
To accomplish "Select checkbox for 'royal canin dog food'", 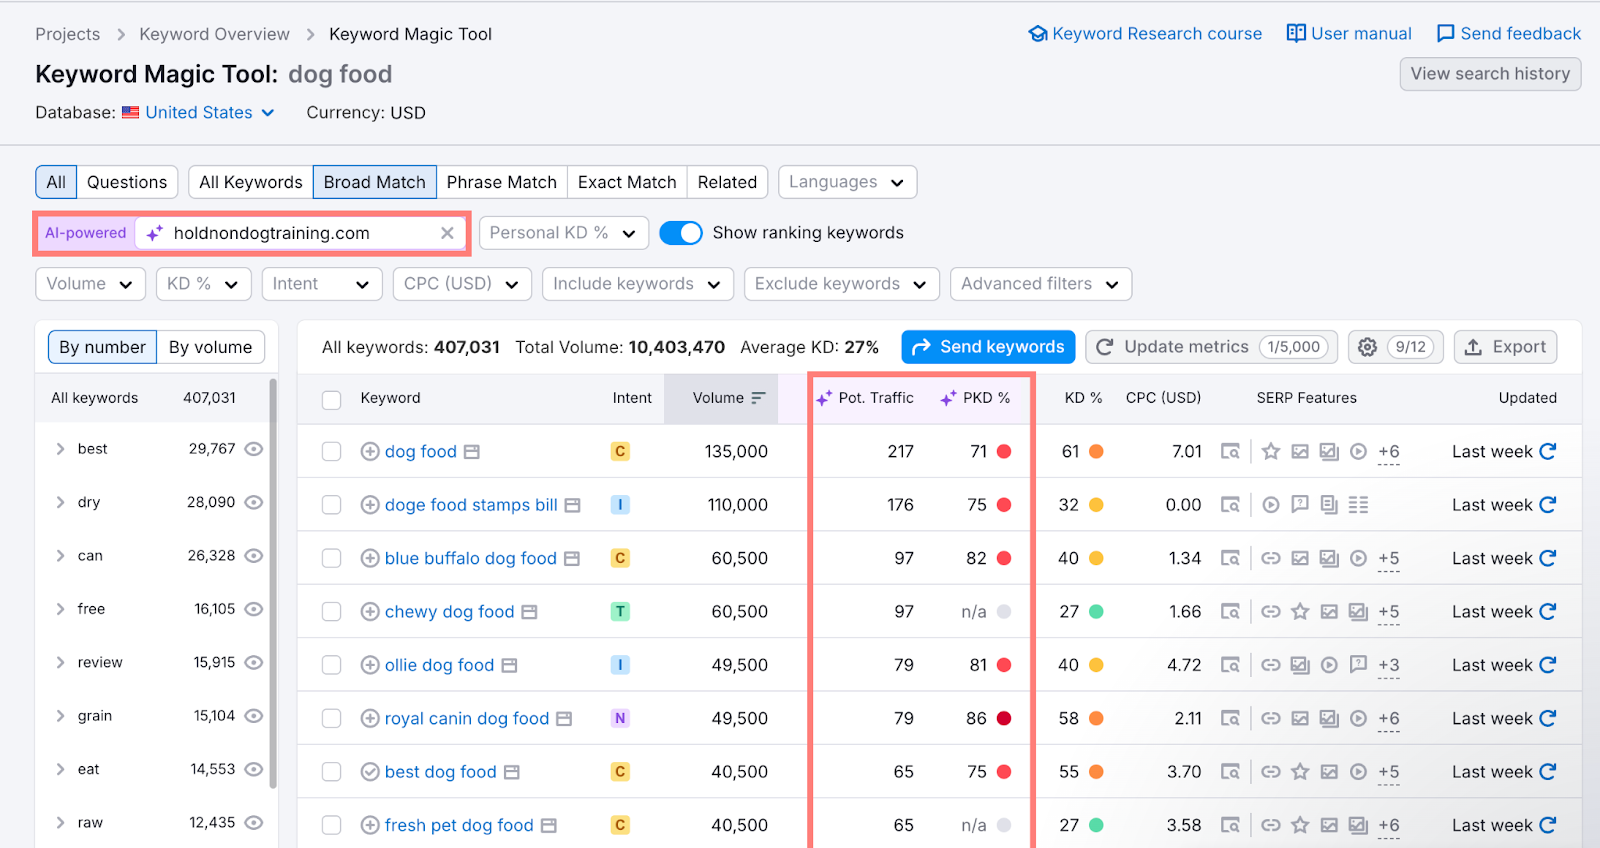I will click(332, 718).
